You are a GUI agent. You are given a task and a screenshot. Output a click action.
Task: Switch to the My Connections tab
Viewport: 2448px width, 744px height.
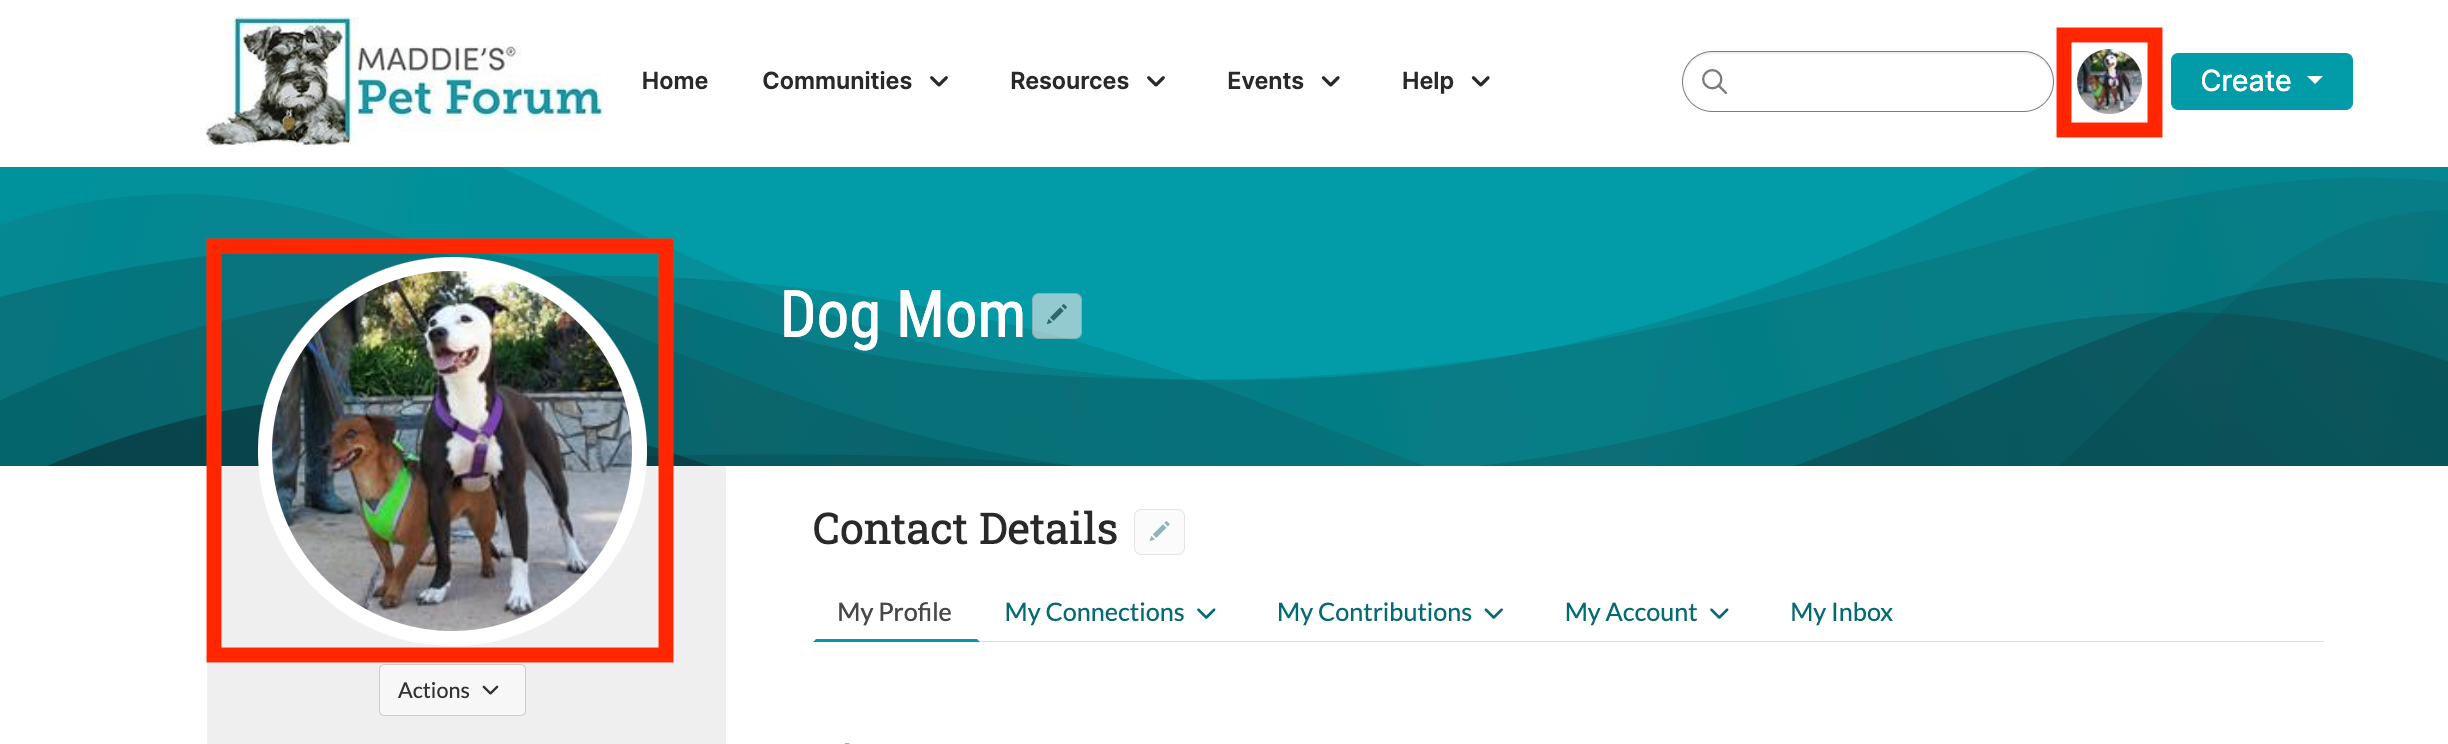pos(1095,611)
